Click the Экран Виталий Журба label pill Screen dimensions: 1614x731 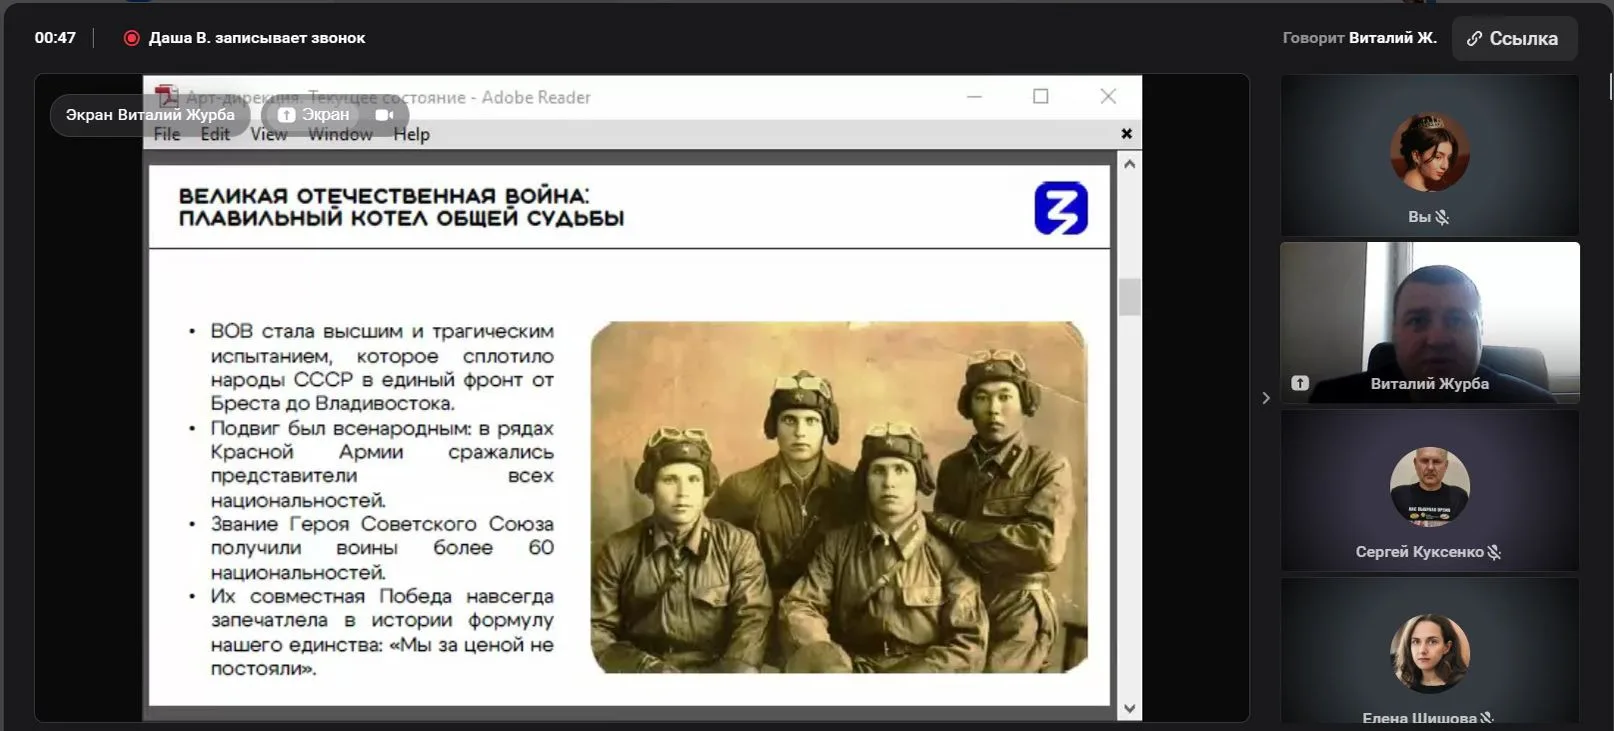(x=150, y=115)
